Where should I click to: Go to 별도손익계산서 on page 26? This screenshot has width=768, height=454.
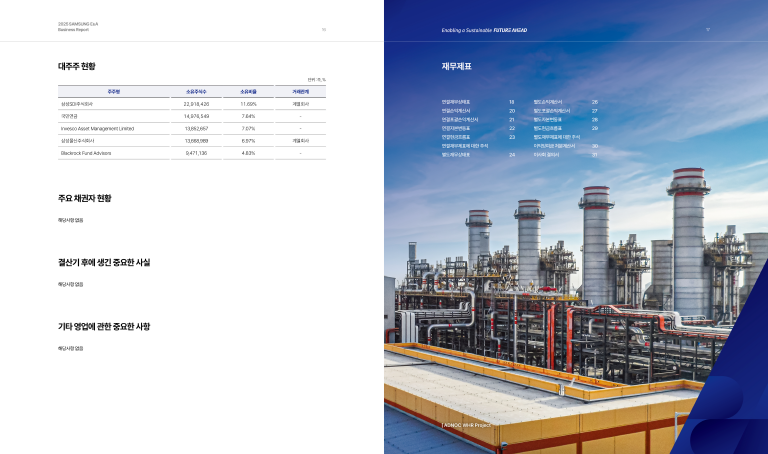click(x=548, y=102)
